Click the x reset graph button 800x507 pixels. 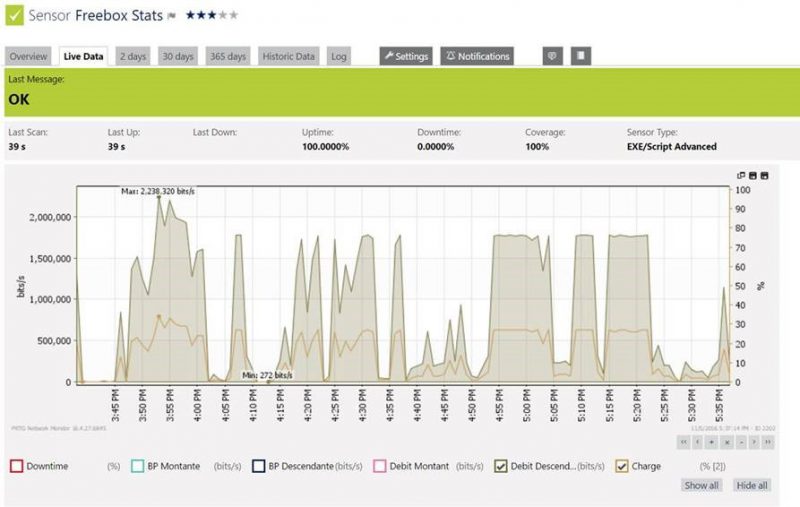pyautogui.click(x=727, y=442)
